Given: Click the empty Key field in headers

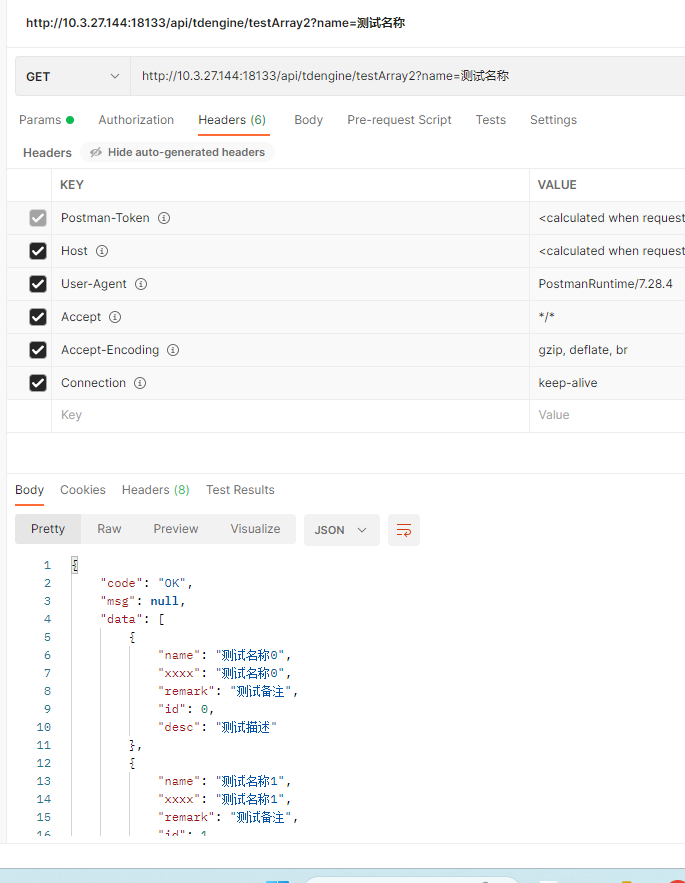Looking at the screenshot, I should pyautogui.click(x=290, y=415).
